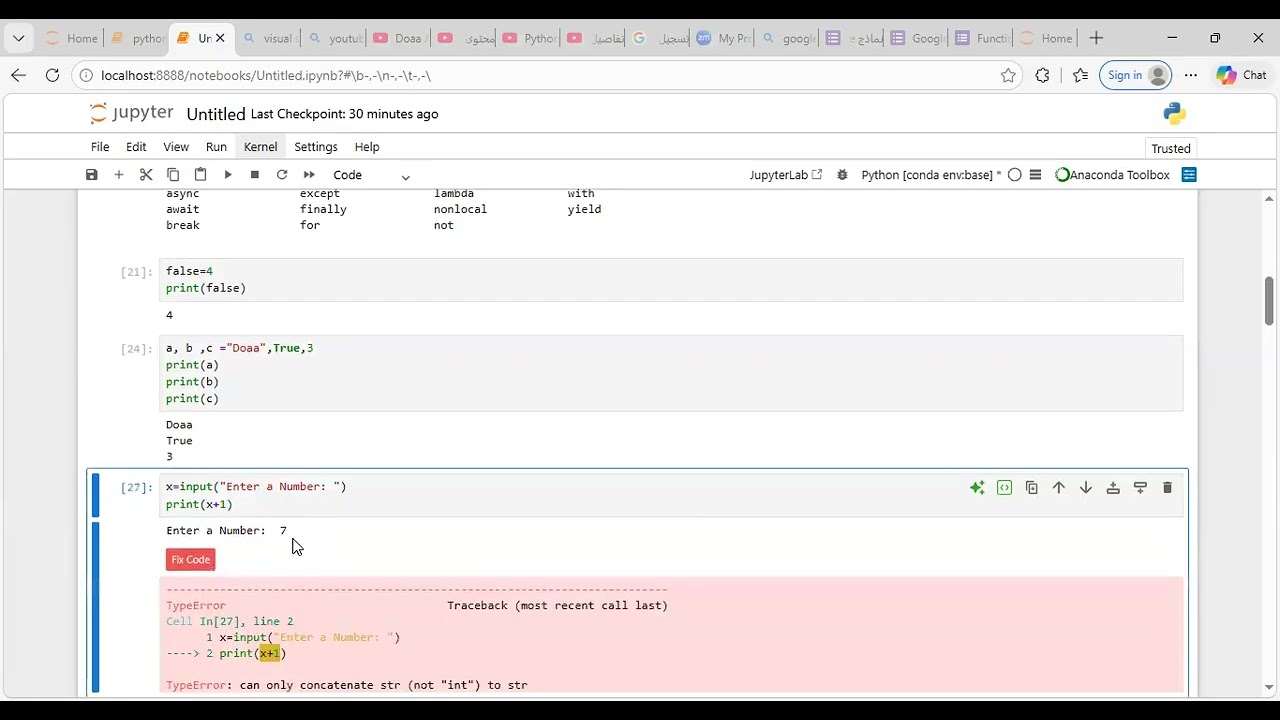Image resolution: width=1280 pixels, height=720 pixels.
Task: Restart kernel and run all cells
Action: (x=309, y=175)
